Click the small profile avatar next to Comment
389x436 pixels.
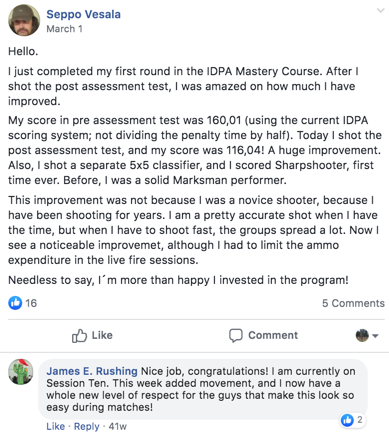point(362,335)
